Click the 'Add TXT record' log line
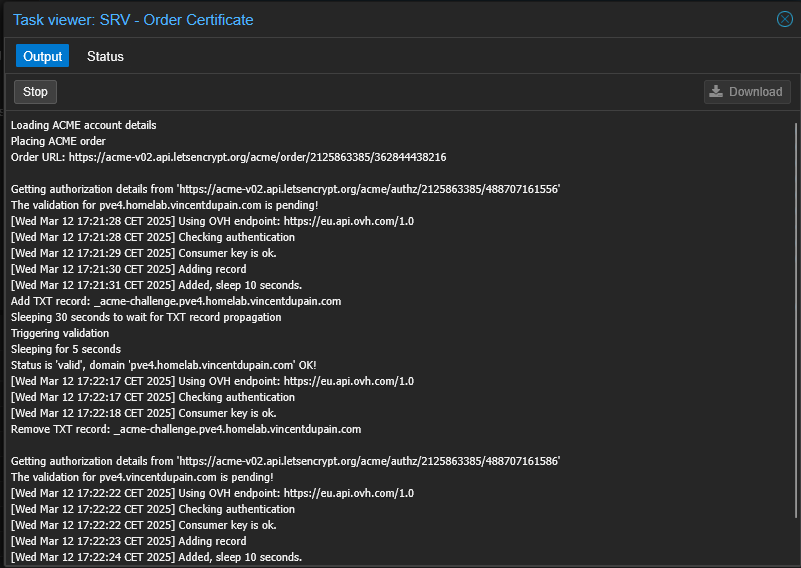Screen dimensions: 801x568 tap(176, 301)
